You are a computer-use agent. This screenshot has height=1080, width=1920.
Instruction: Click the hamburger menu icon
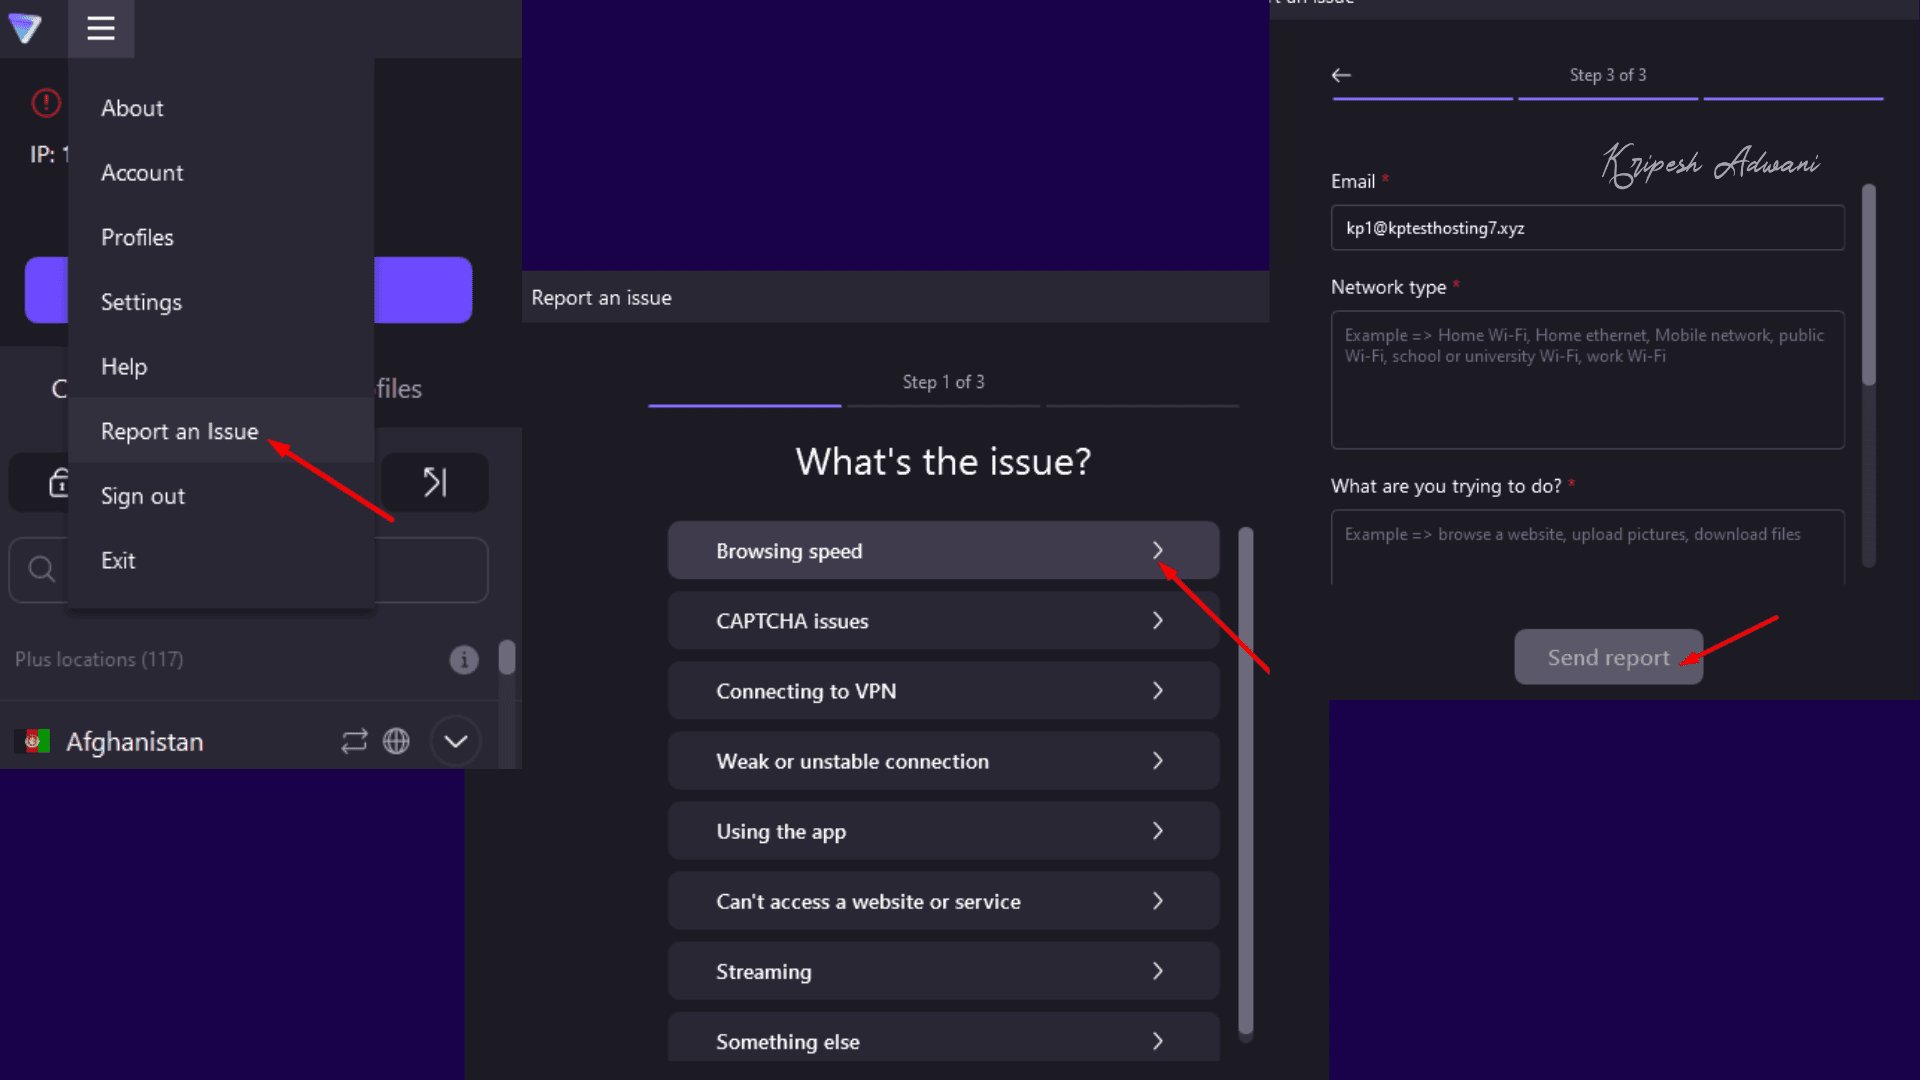(101, 28)
